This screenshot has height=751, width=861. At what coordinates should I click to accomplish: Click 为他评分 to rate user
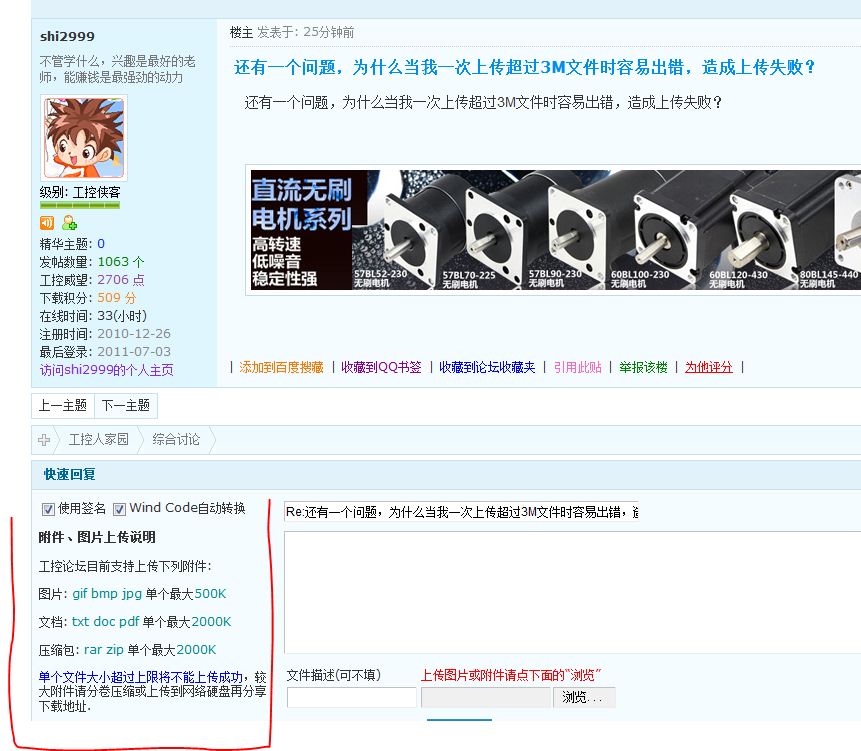(x=708, y=368)
